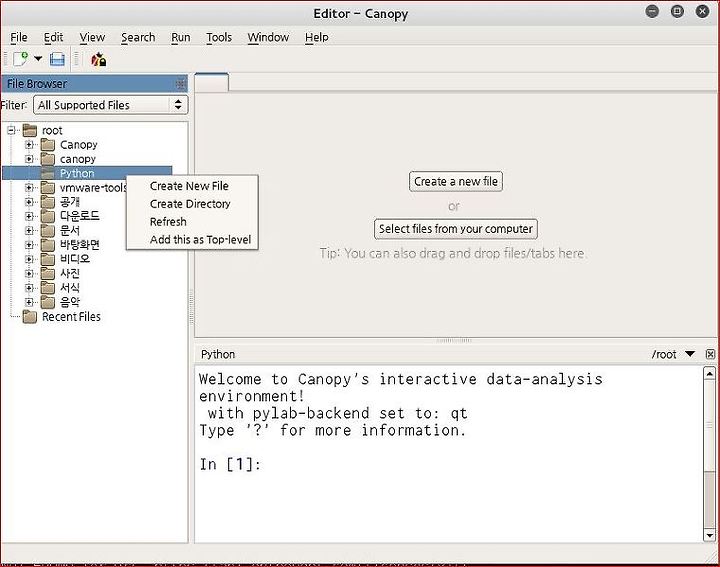Open the Tools menu
This screenshot has height=567, width=720.
tap(219, 37)
